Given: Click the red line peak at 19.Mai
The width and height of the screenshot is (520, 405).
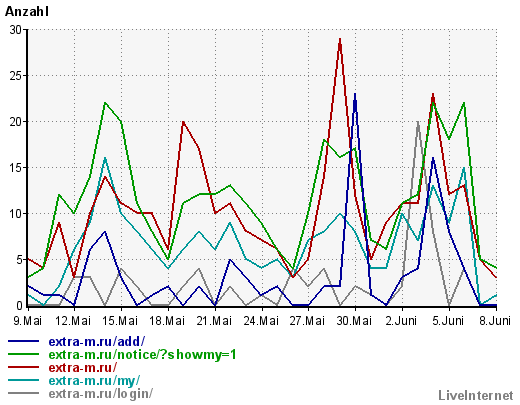Looking at the screenshot, I should pos(183,122).
